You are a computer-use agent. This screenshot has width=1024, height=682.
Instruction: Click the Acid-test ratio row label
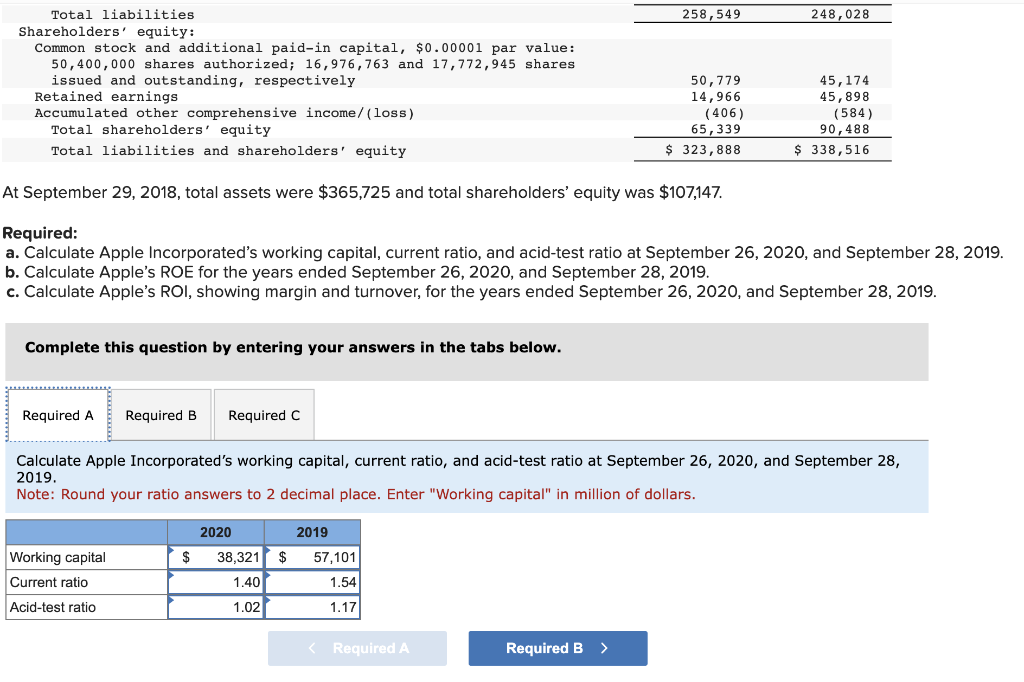(x=51, y=604)
